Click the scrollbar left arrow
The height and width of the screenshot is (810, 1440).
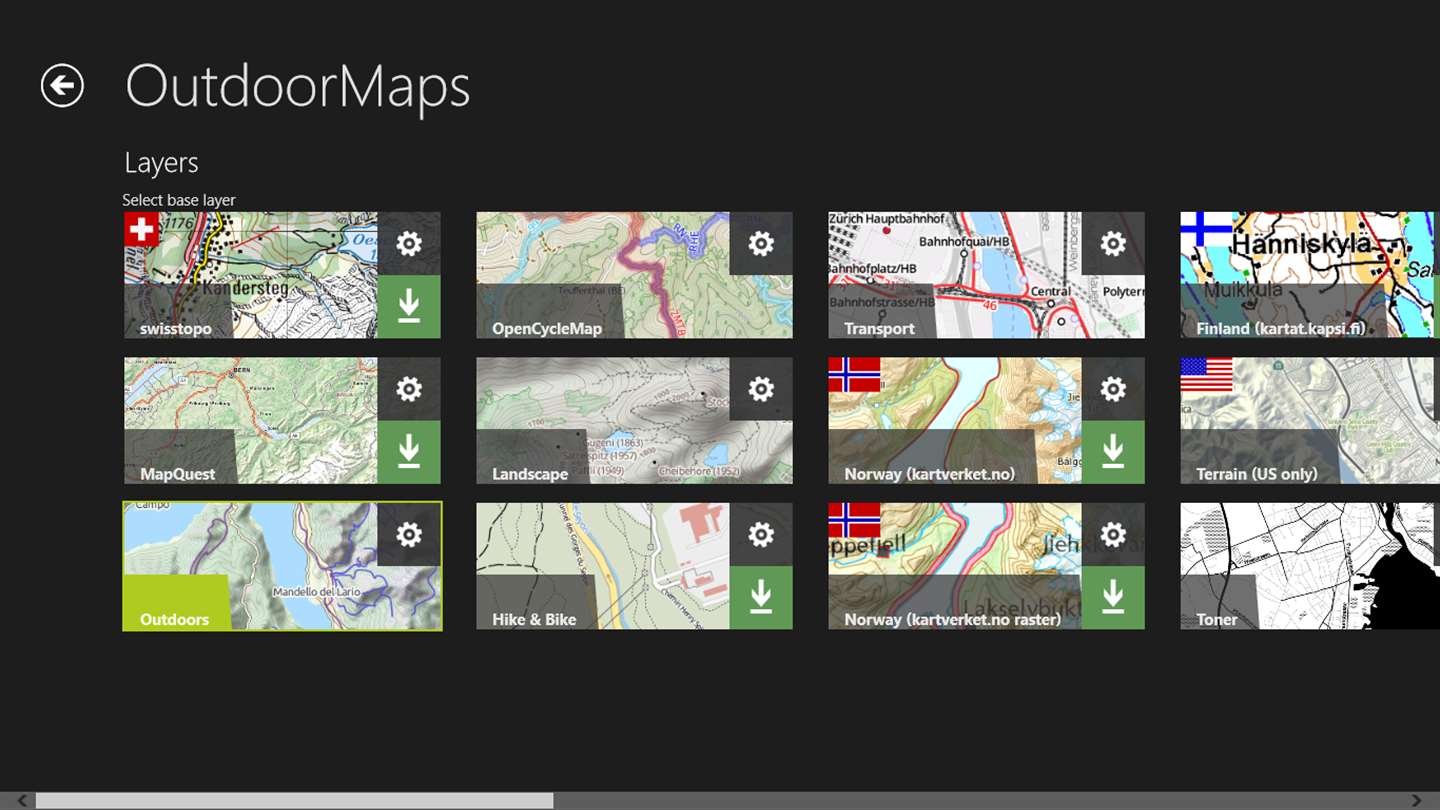pyautogui.click(x=22, y=801)
